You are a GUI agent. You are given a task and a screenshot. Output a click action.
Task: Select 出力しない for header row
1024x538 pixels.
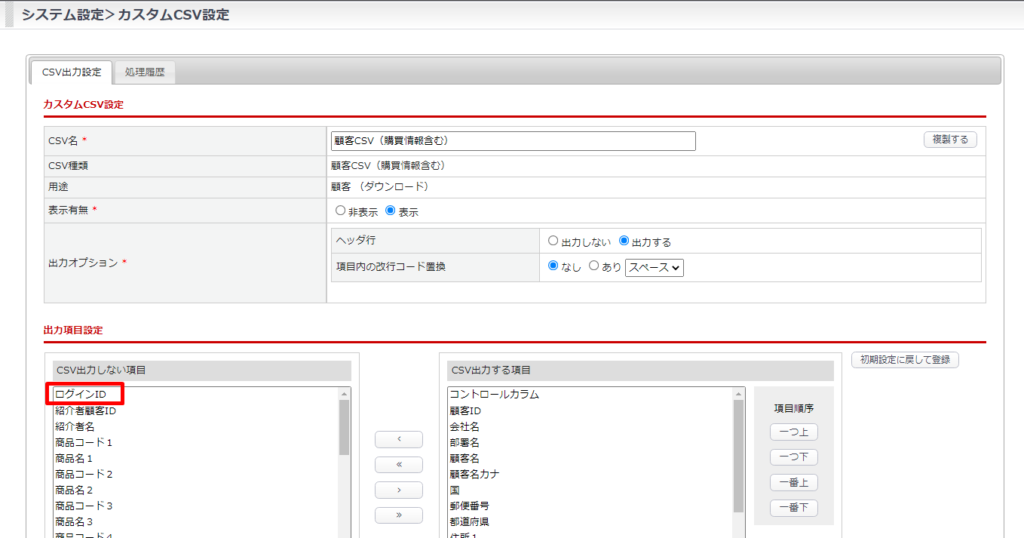click(553, 241)
